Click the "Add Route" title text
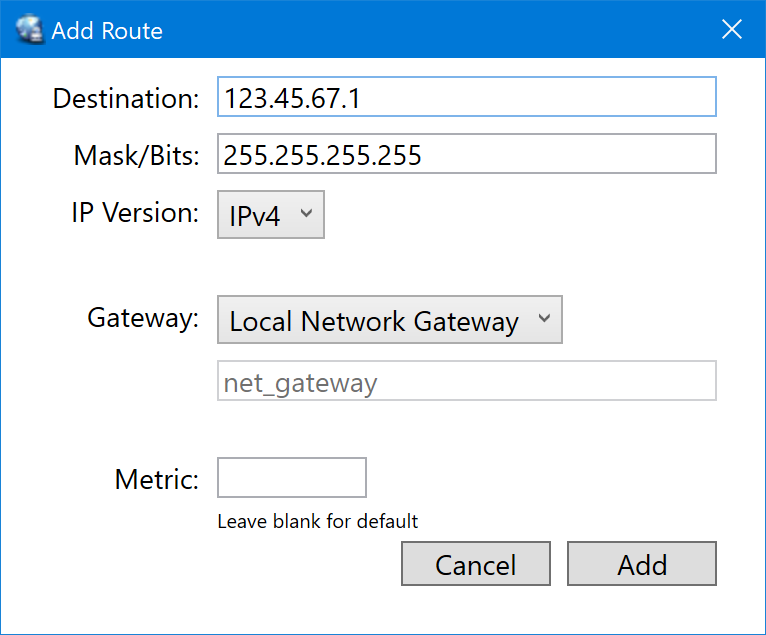The height and width of the screenshot is (635, 766). (107, 31)
